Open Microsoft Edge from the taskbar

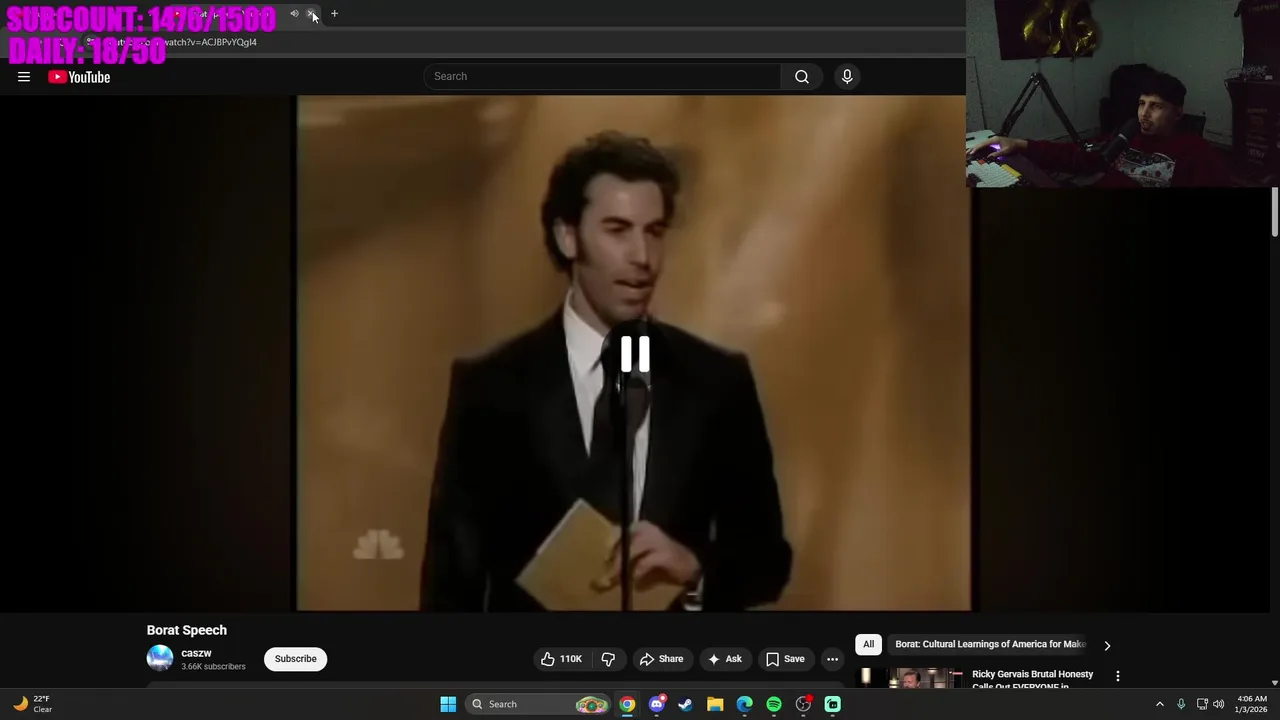coord(744,704)
